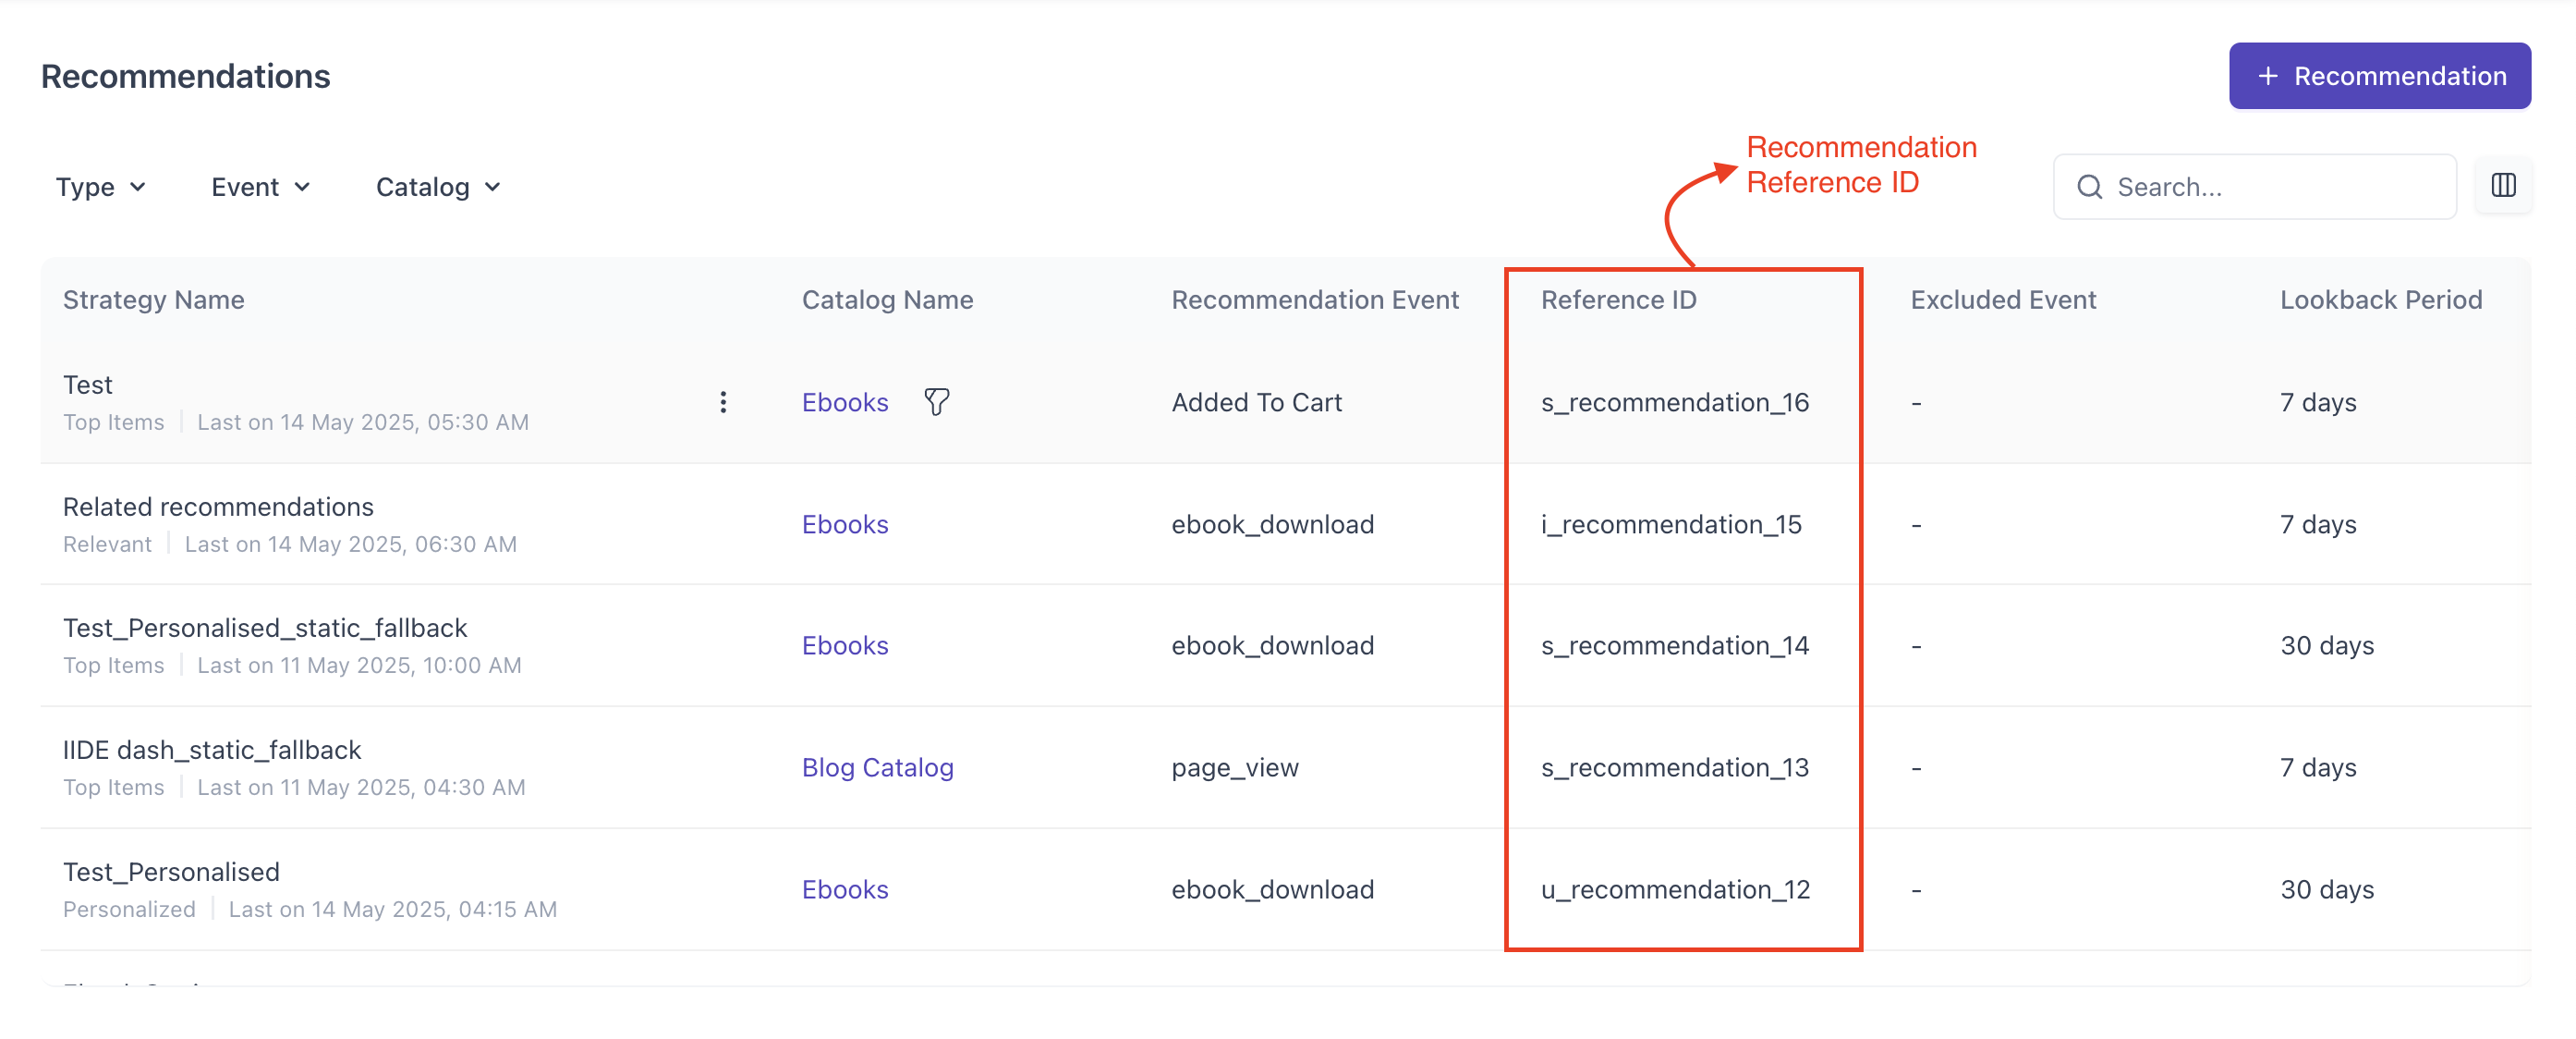The width and height of the screenshot is (2576, 1039).
Task: Click the Lookback Period column header
Action: pyautogui.click(x=2380, y=300)
